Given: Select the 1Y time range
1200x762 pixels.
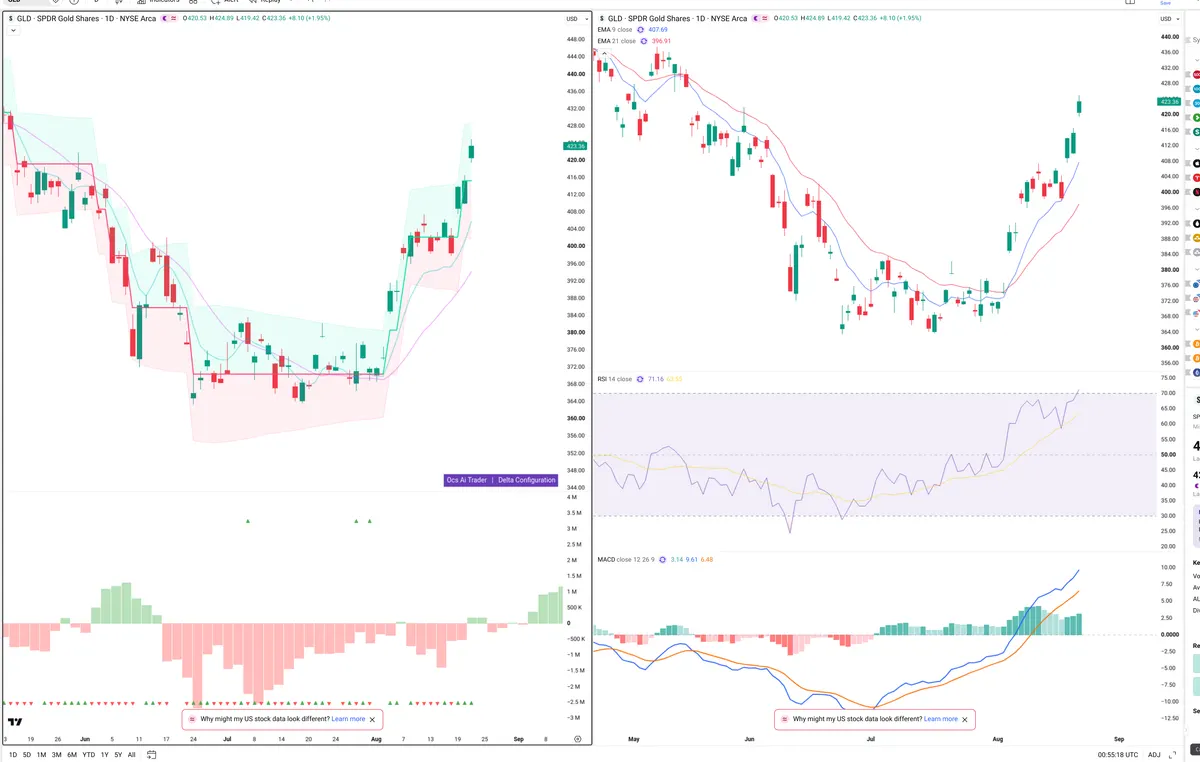Looking at the screenshot, I should (105, 755).
